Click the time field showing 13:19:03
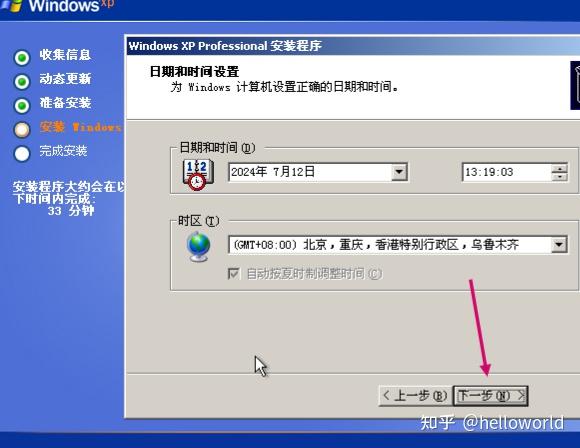 [507, 172]
